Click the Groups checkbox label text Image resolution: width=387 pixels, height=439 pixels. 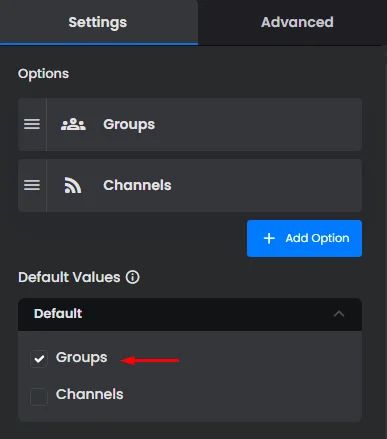[82, 358]
